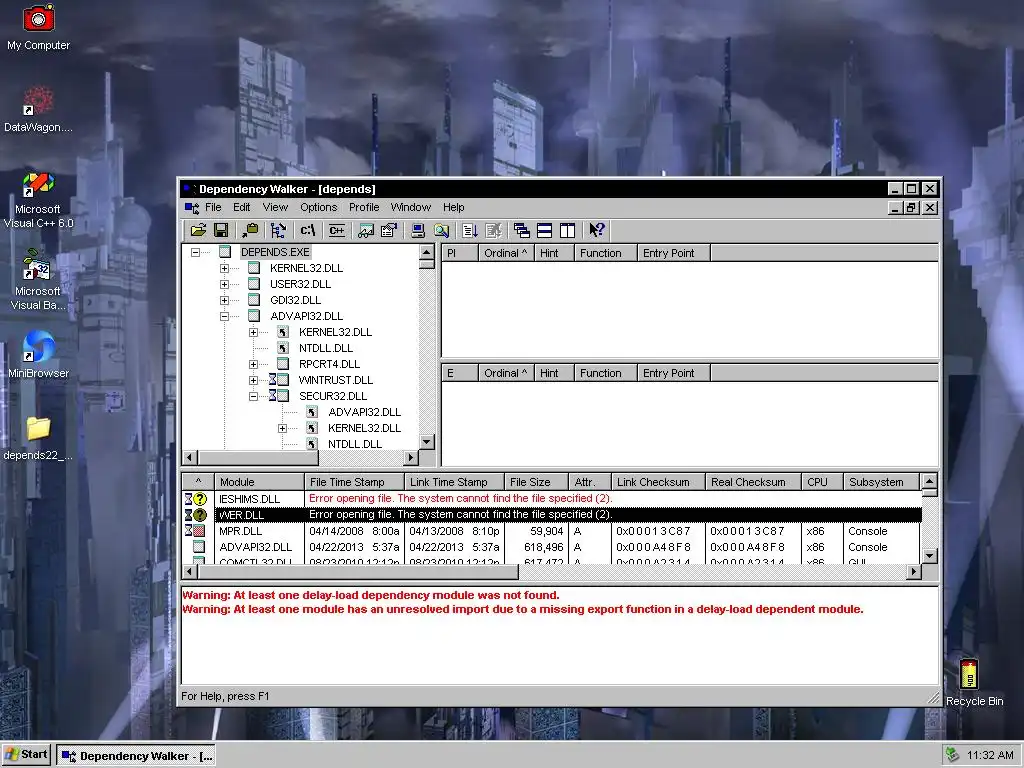
Task: Open the System Information computer icon
Action: (418, 230)
